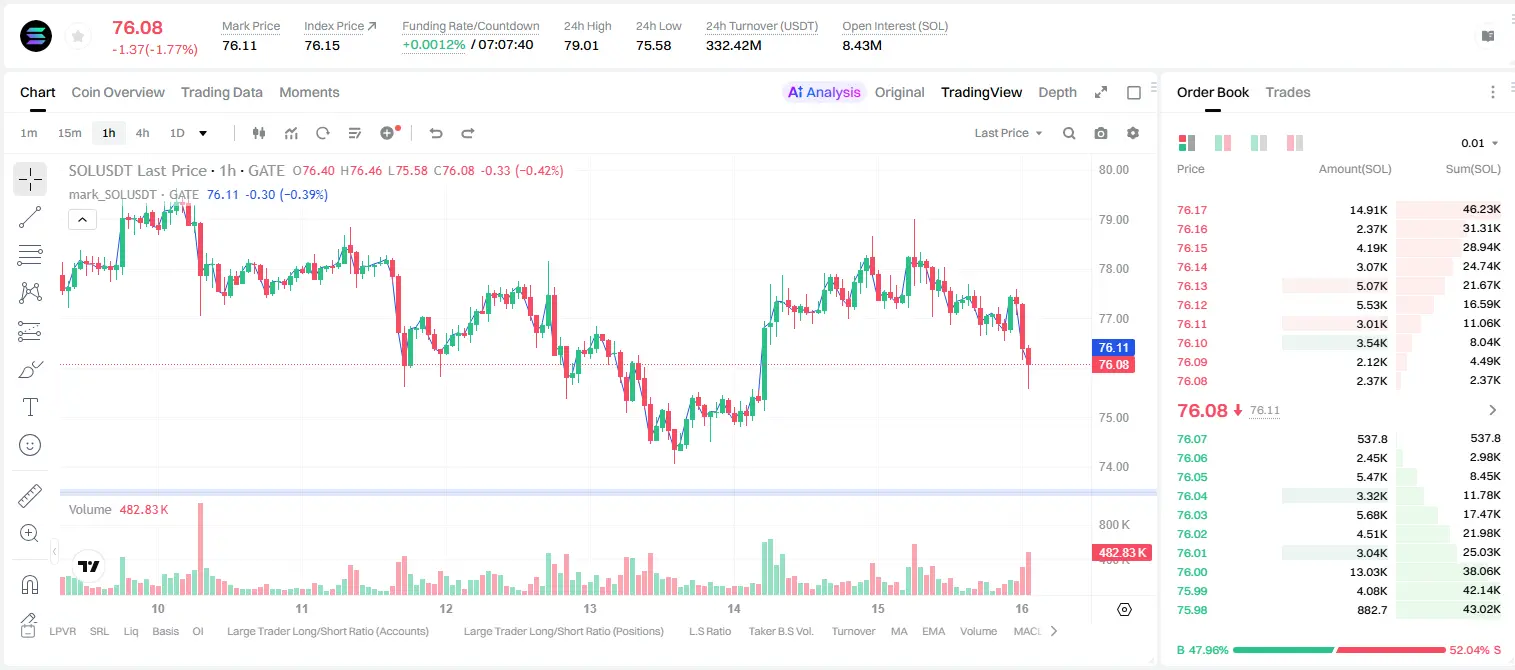The height and width of the screenshot is (670, 1515).
Task: Select the ruler measure tool
Action: [30, 496]
